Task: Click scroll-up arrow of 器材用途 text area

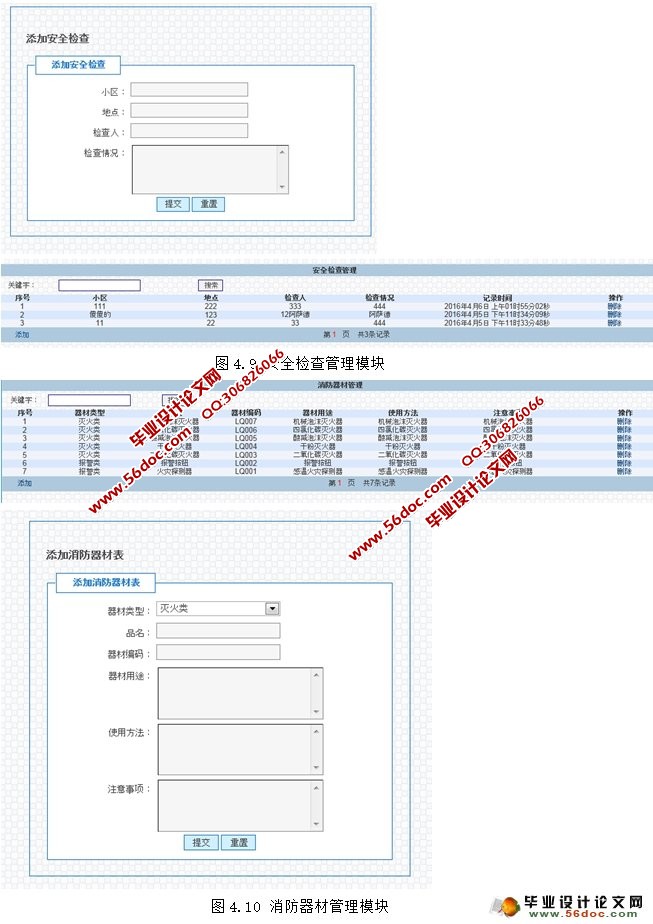Action: click(x=316, y=675)
